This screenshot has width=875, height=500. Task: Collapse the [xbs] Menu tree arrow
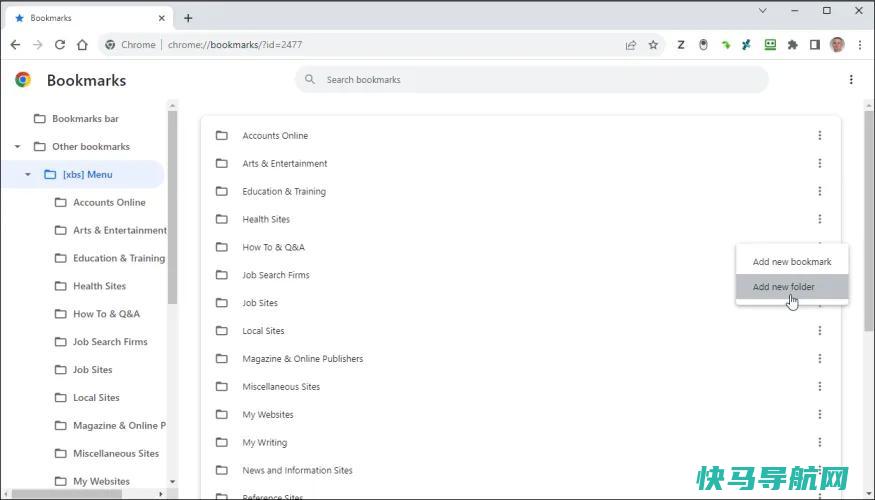coord(28,175)
